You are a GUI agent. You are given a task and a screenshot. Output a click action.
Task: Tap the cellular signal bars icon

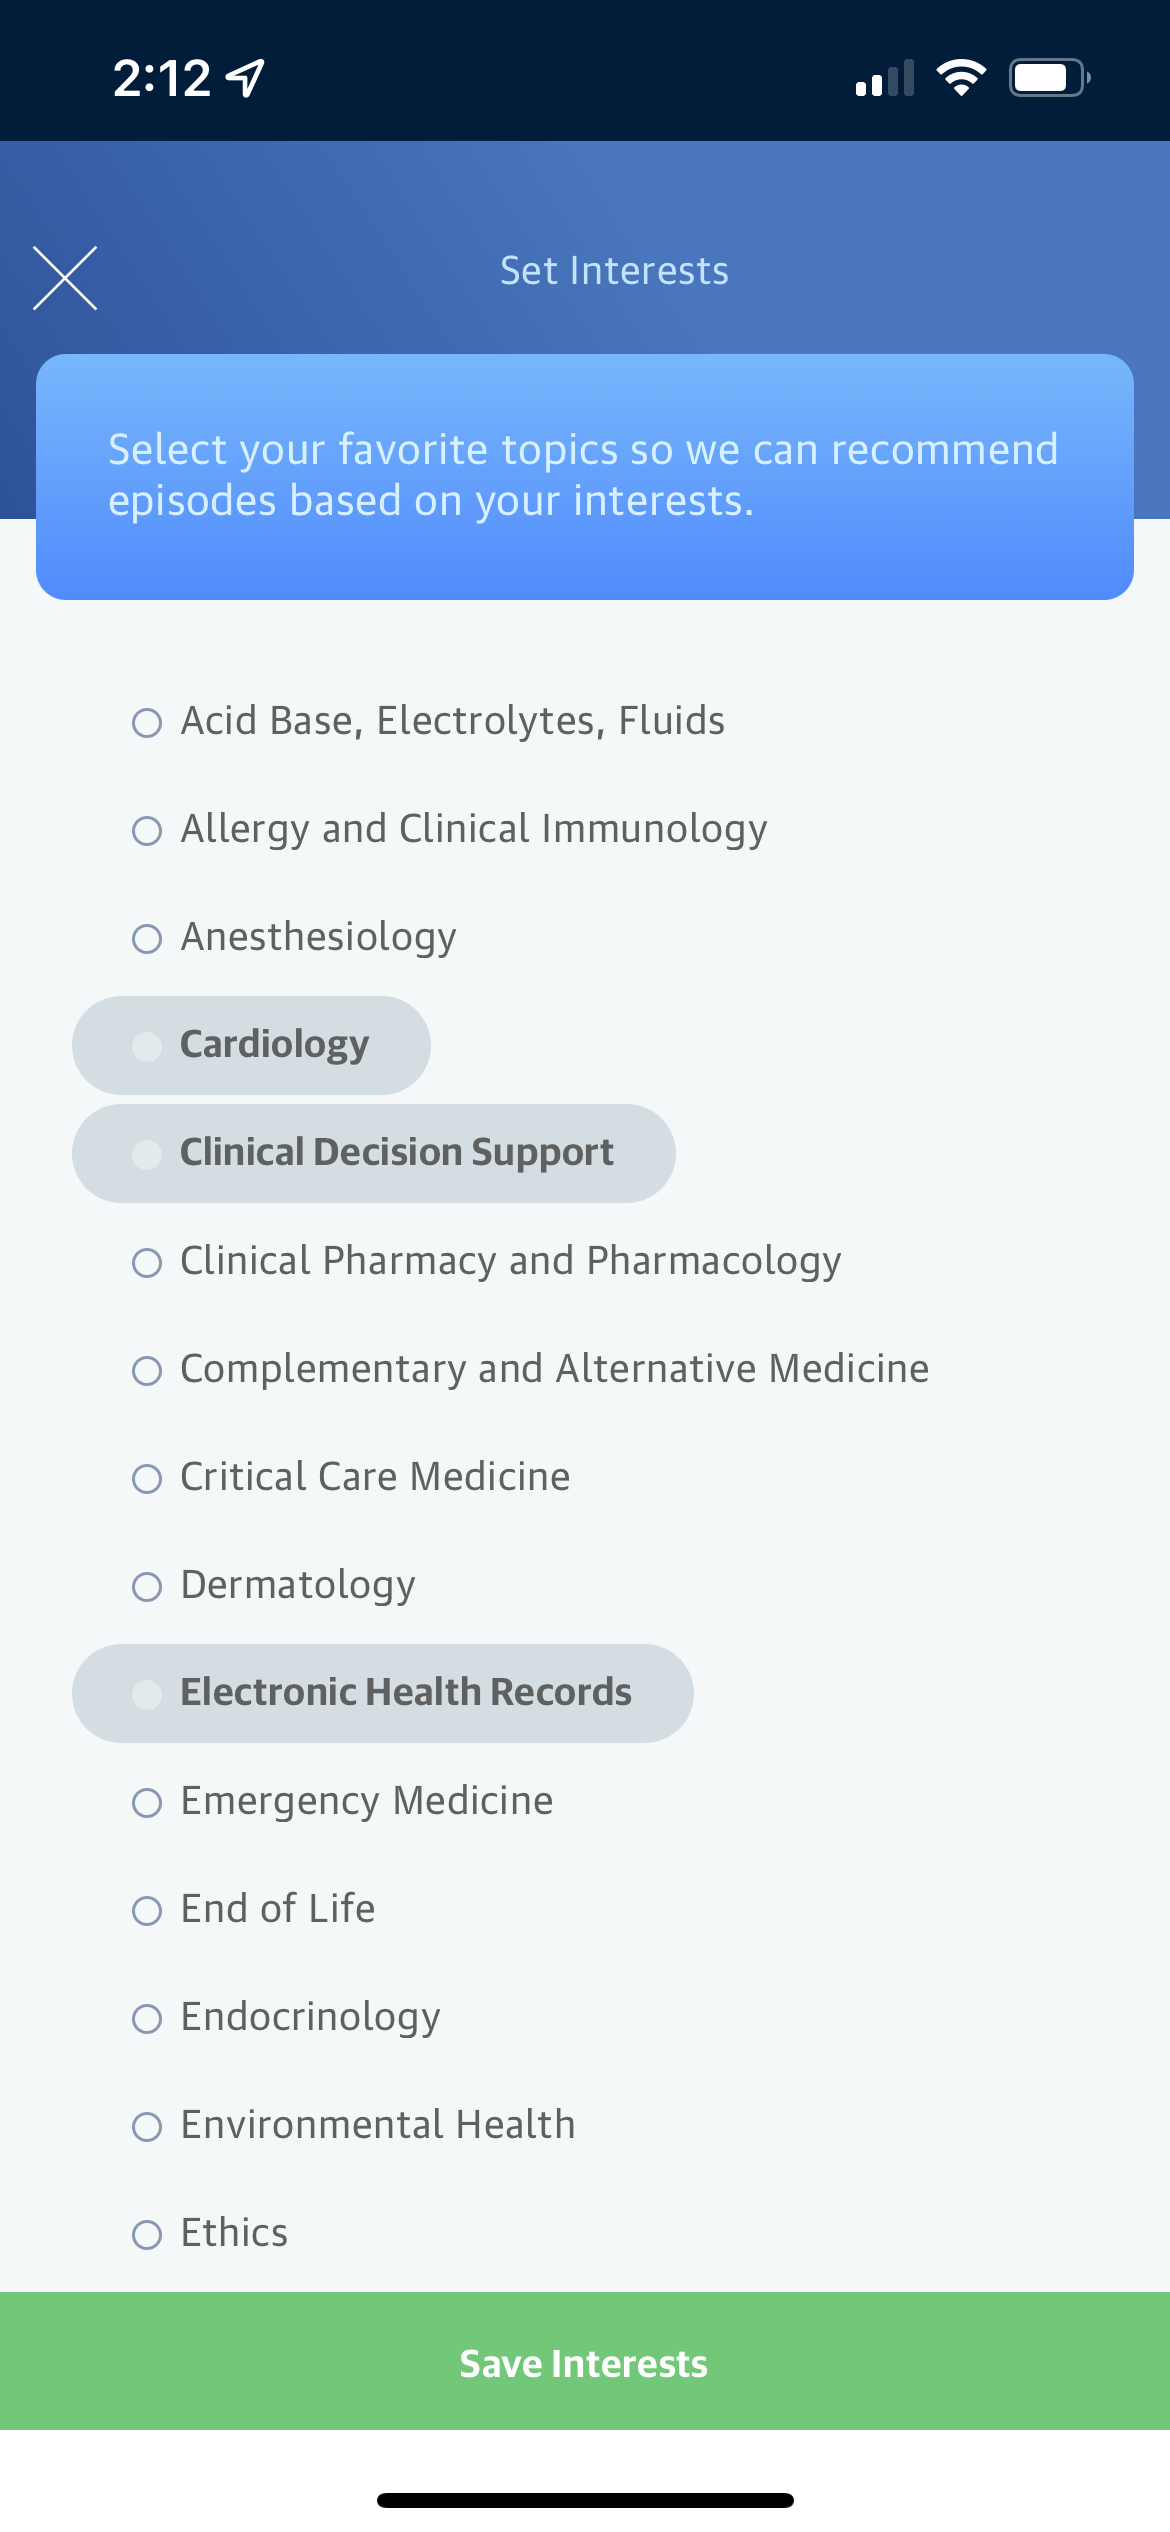pos(885,78)
